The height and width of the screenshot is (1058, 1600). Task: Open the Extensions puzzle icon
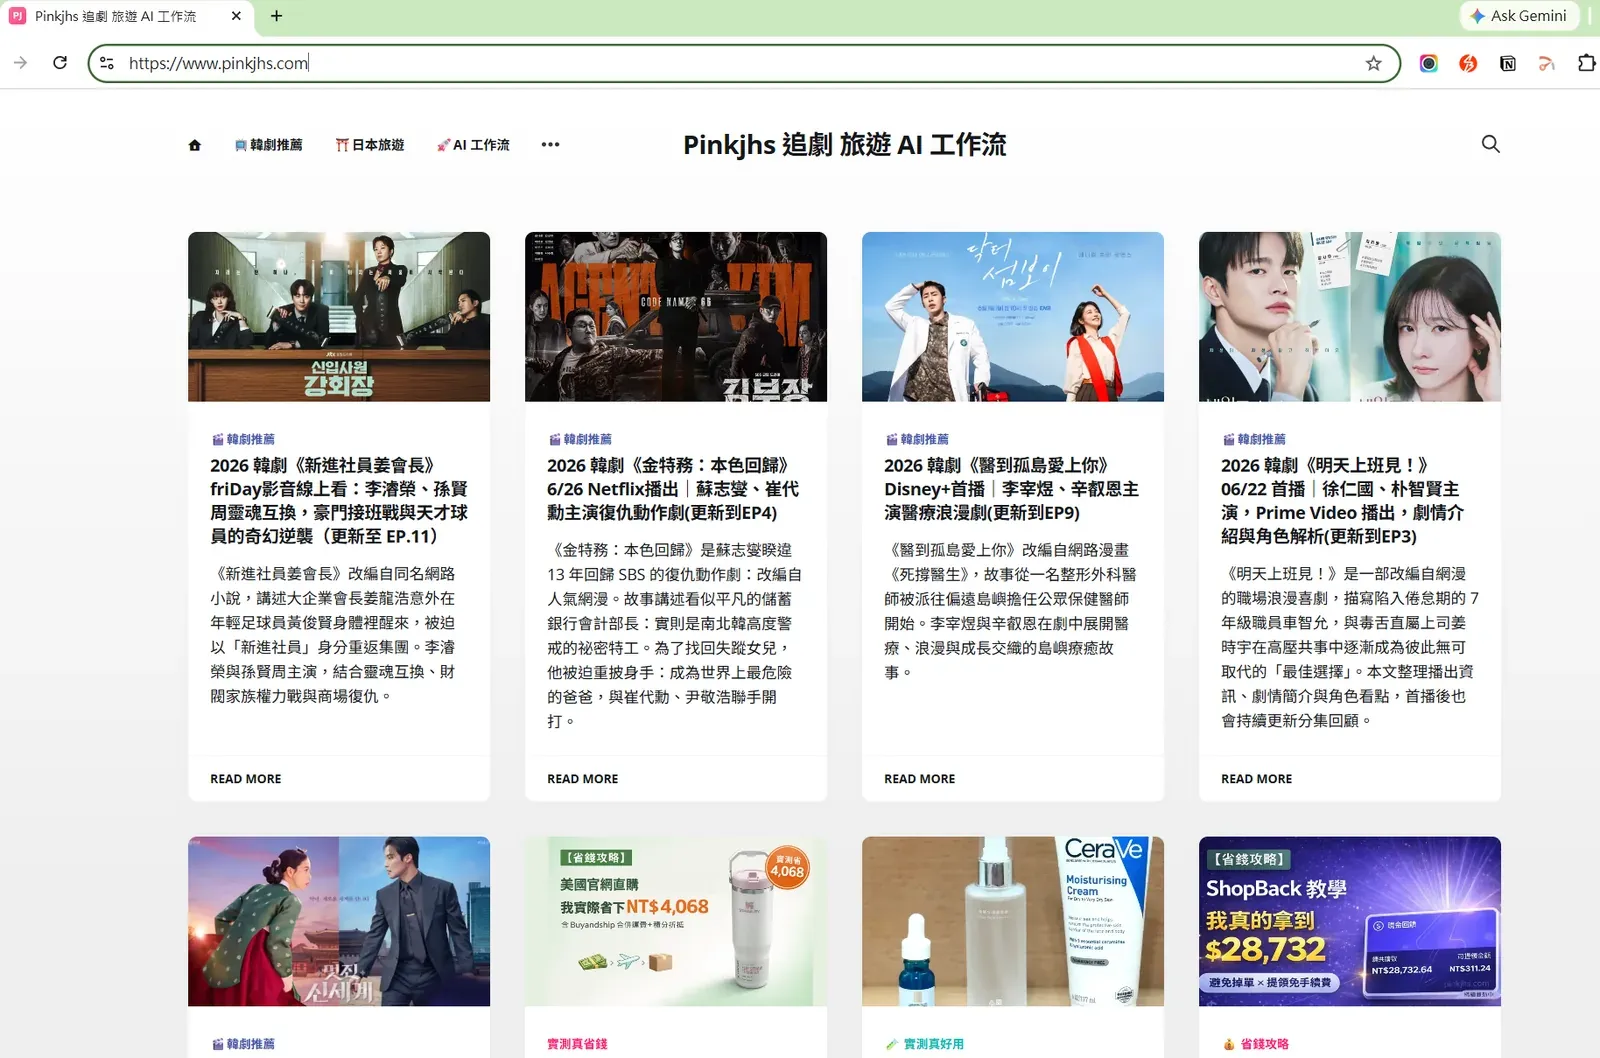(x=1586, y=63)
